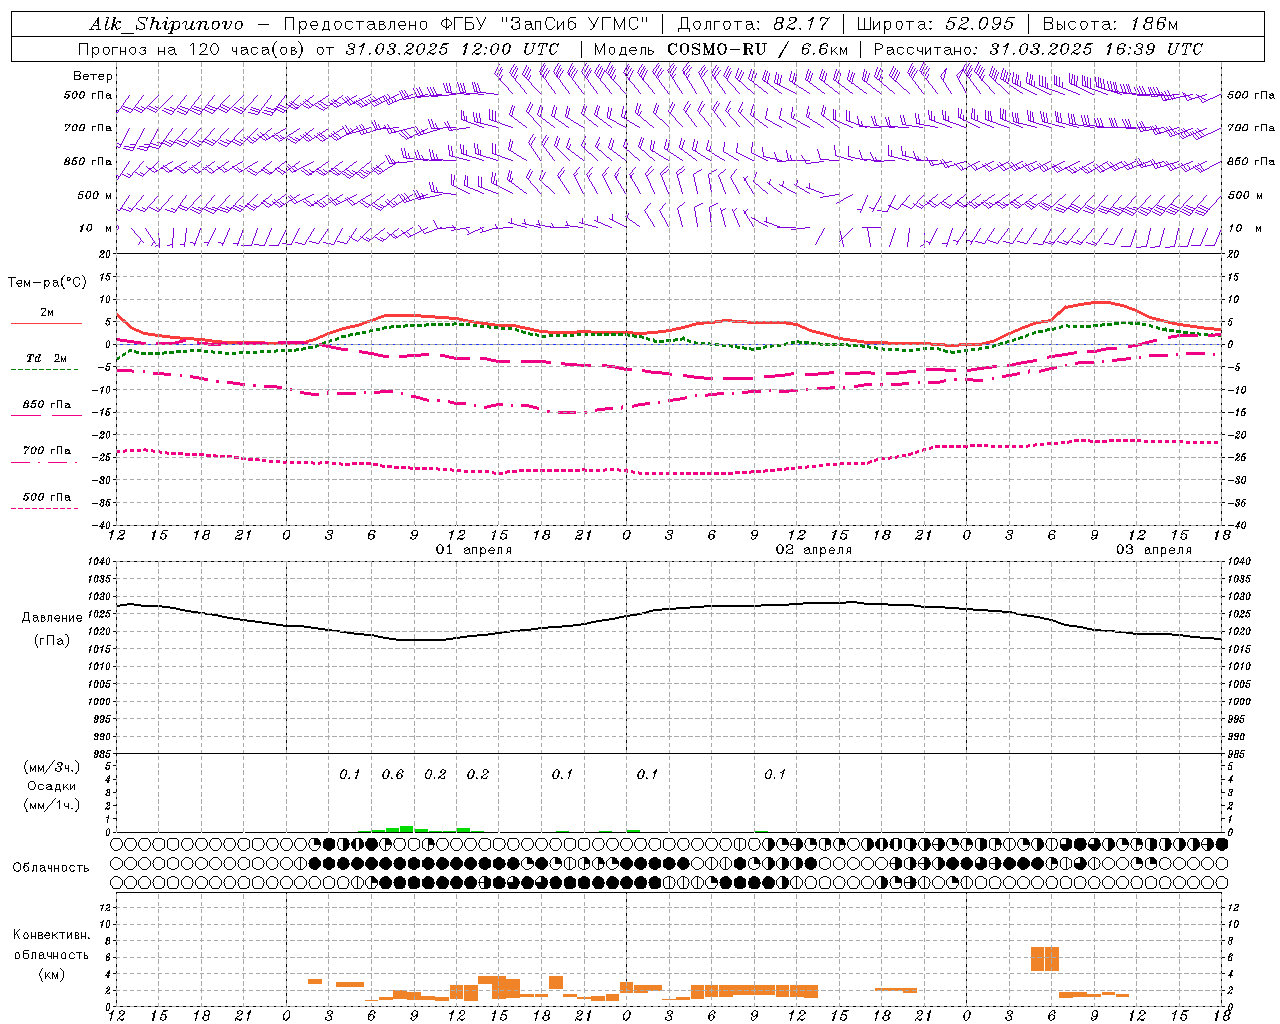Click the 700 гПа dash-dot temperature legend entry
The height and width of the screenshot is (1024, 1280).
tap(46, 455)
